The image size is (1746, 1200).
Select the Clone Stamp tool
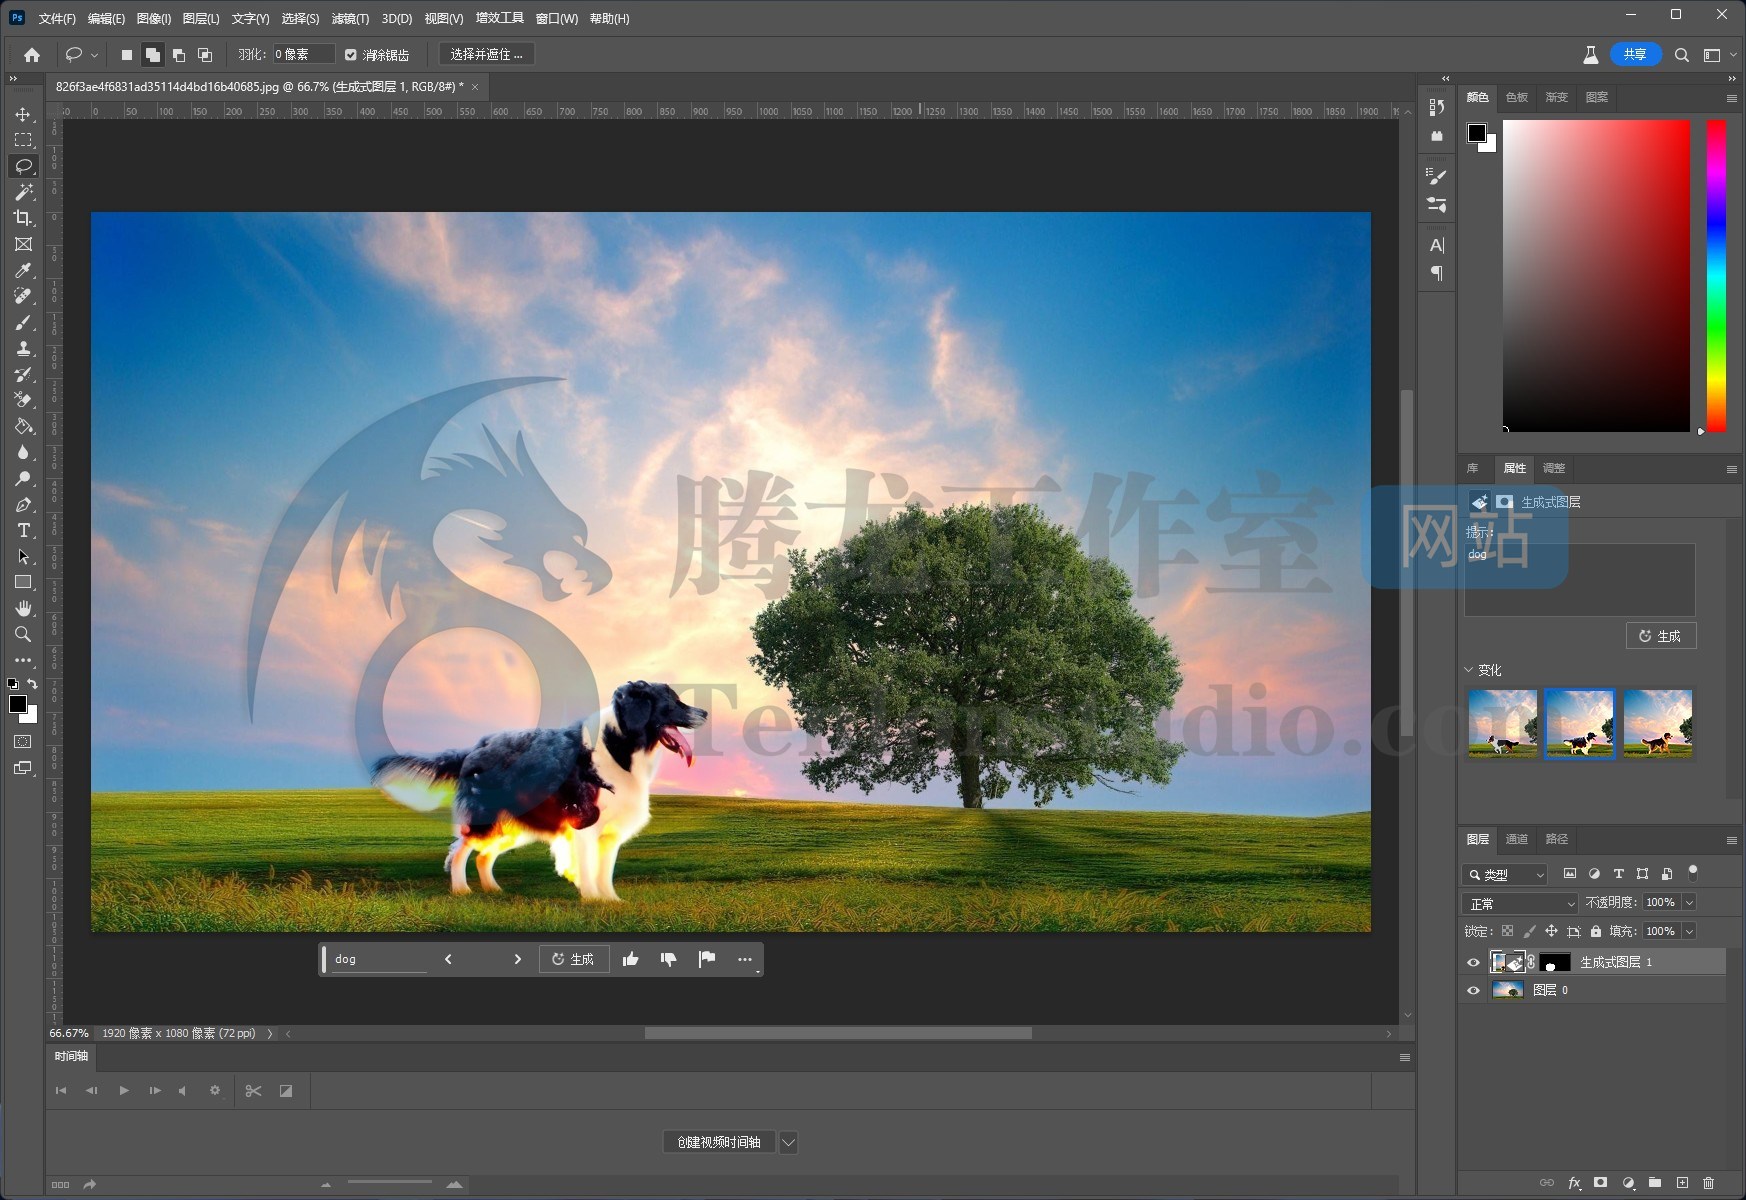[x=23, y=348]
